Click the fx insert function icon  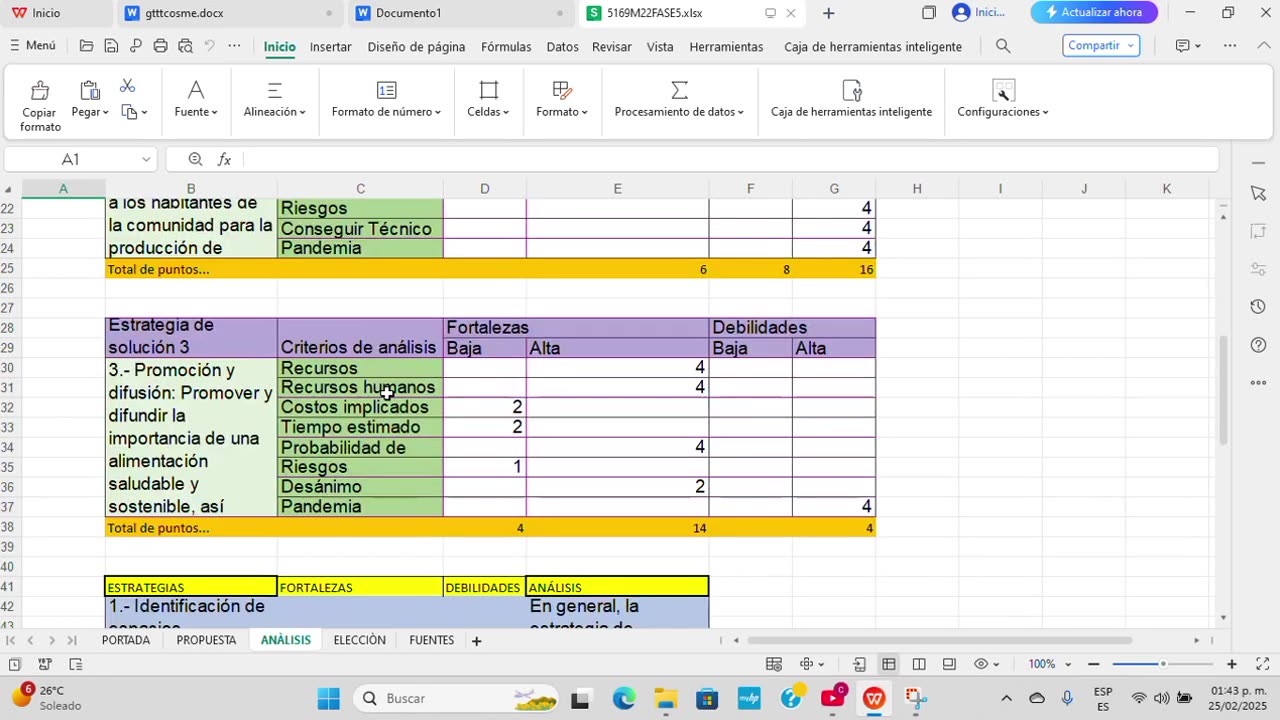(224, 159)
